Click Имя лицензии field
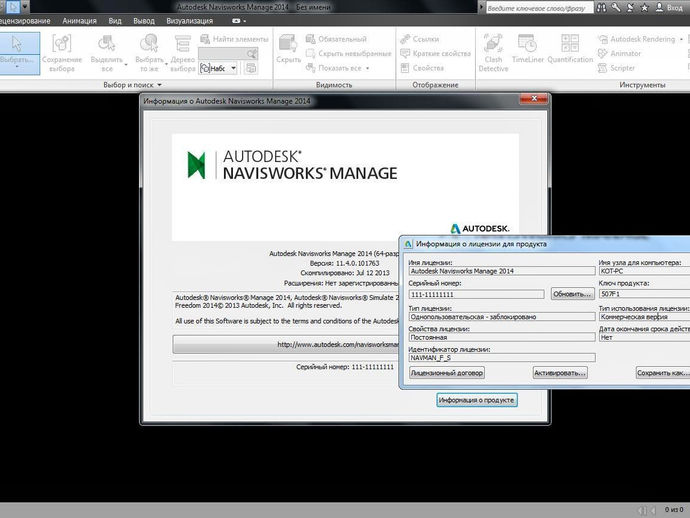This screenshot has width=690, height=518. 502,271
